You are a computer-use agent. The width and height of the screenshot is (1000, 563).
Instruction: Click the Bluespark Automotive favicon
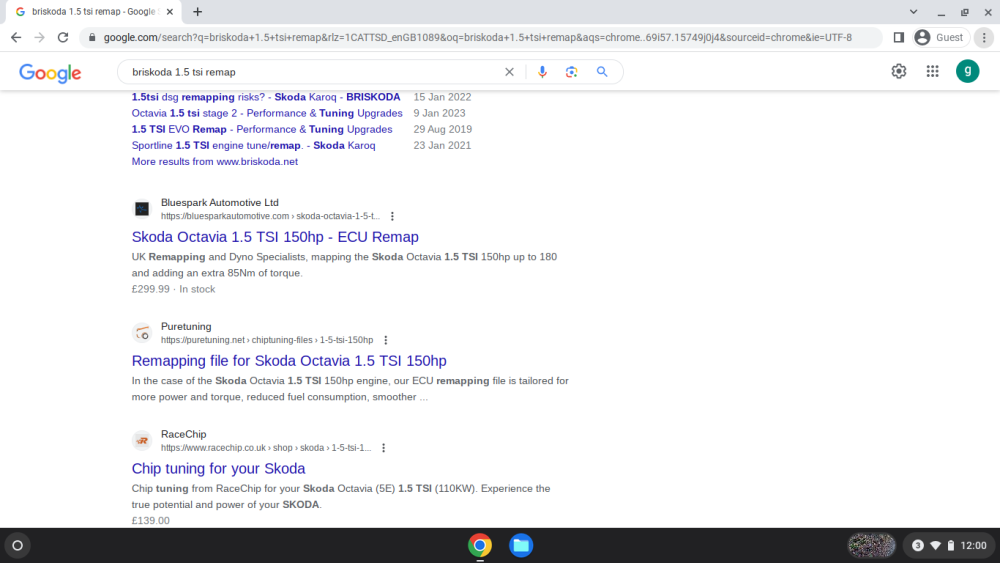coord(142,208)
